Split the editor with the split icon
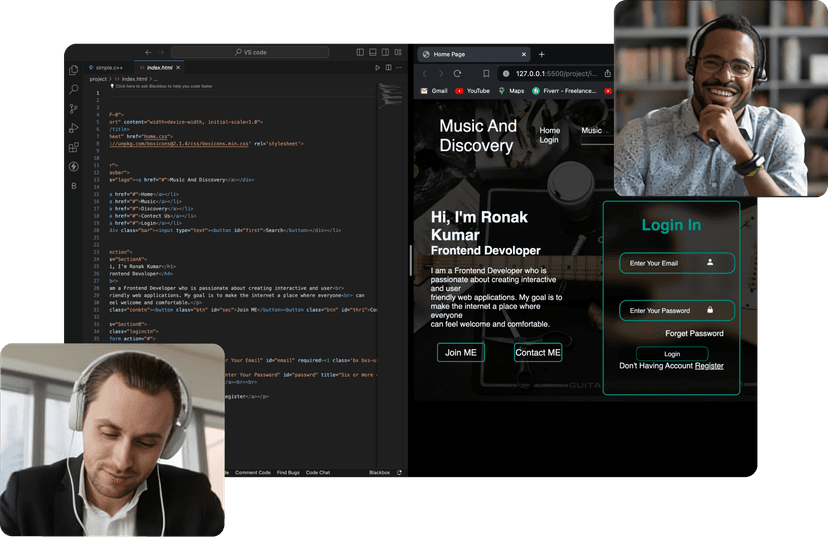The height and width of the screenshot is (537, 828). pyautogui.click(x=389, y=68)
